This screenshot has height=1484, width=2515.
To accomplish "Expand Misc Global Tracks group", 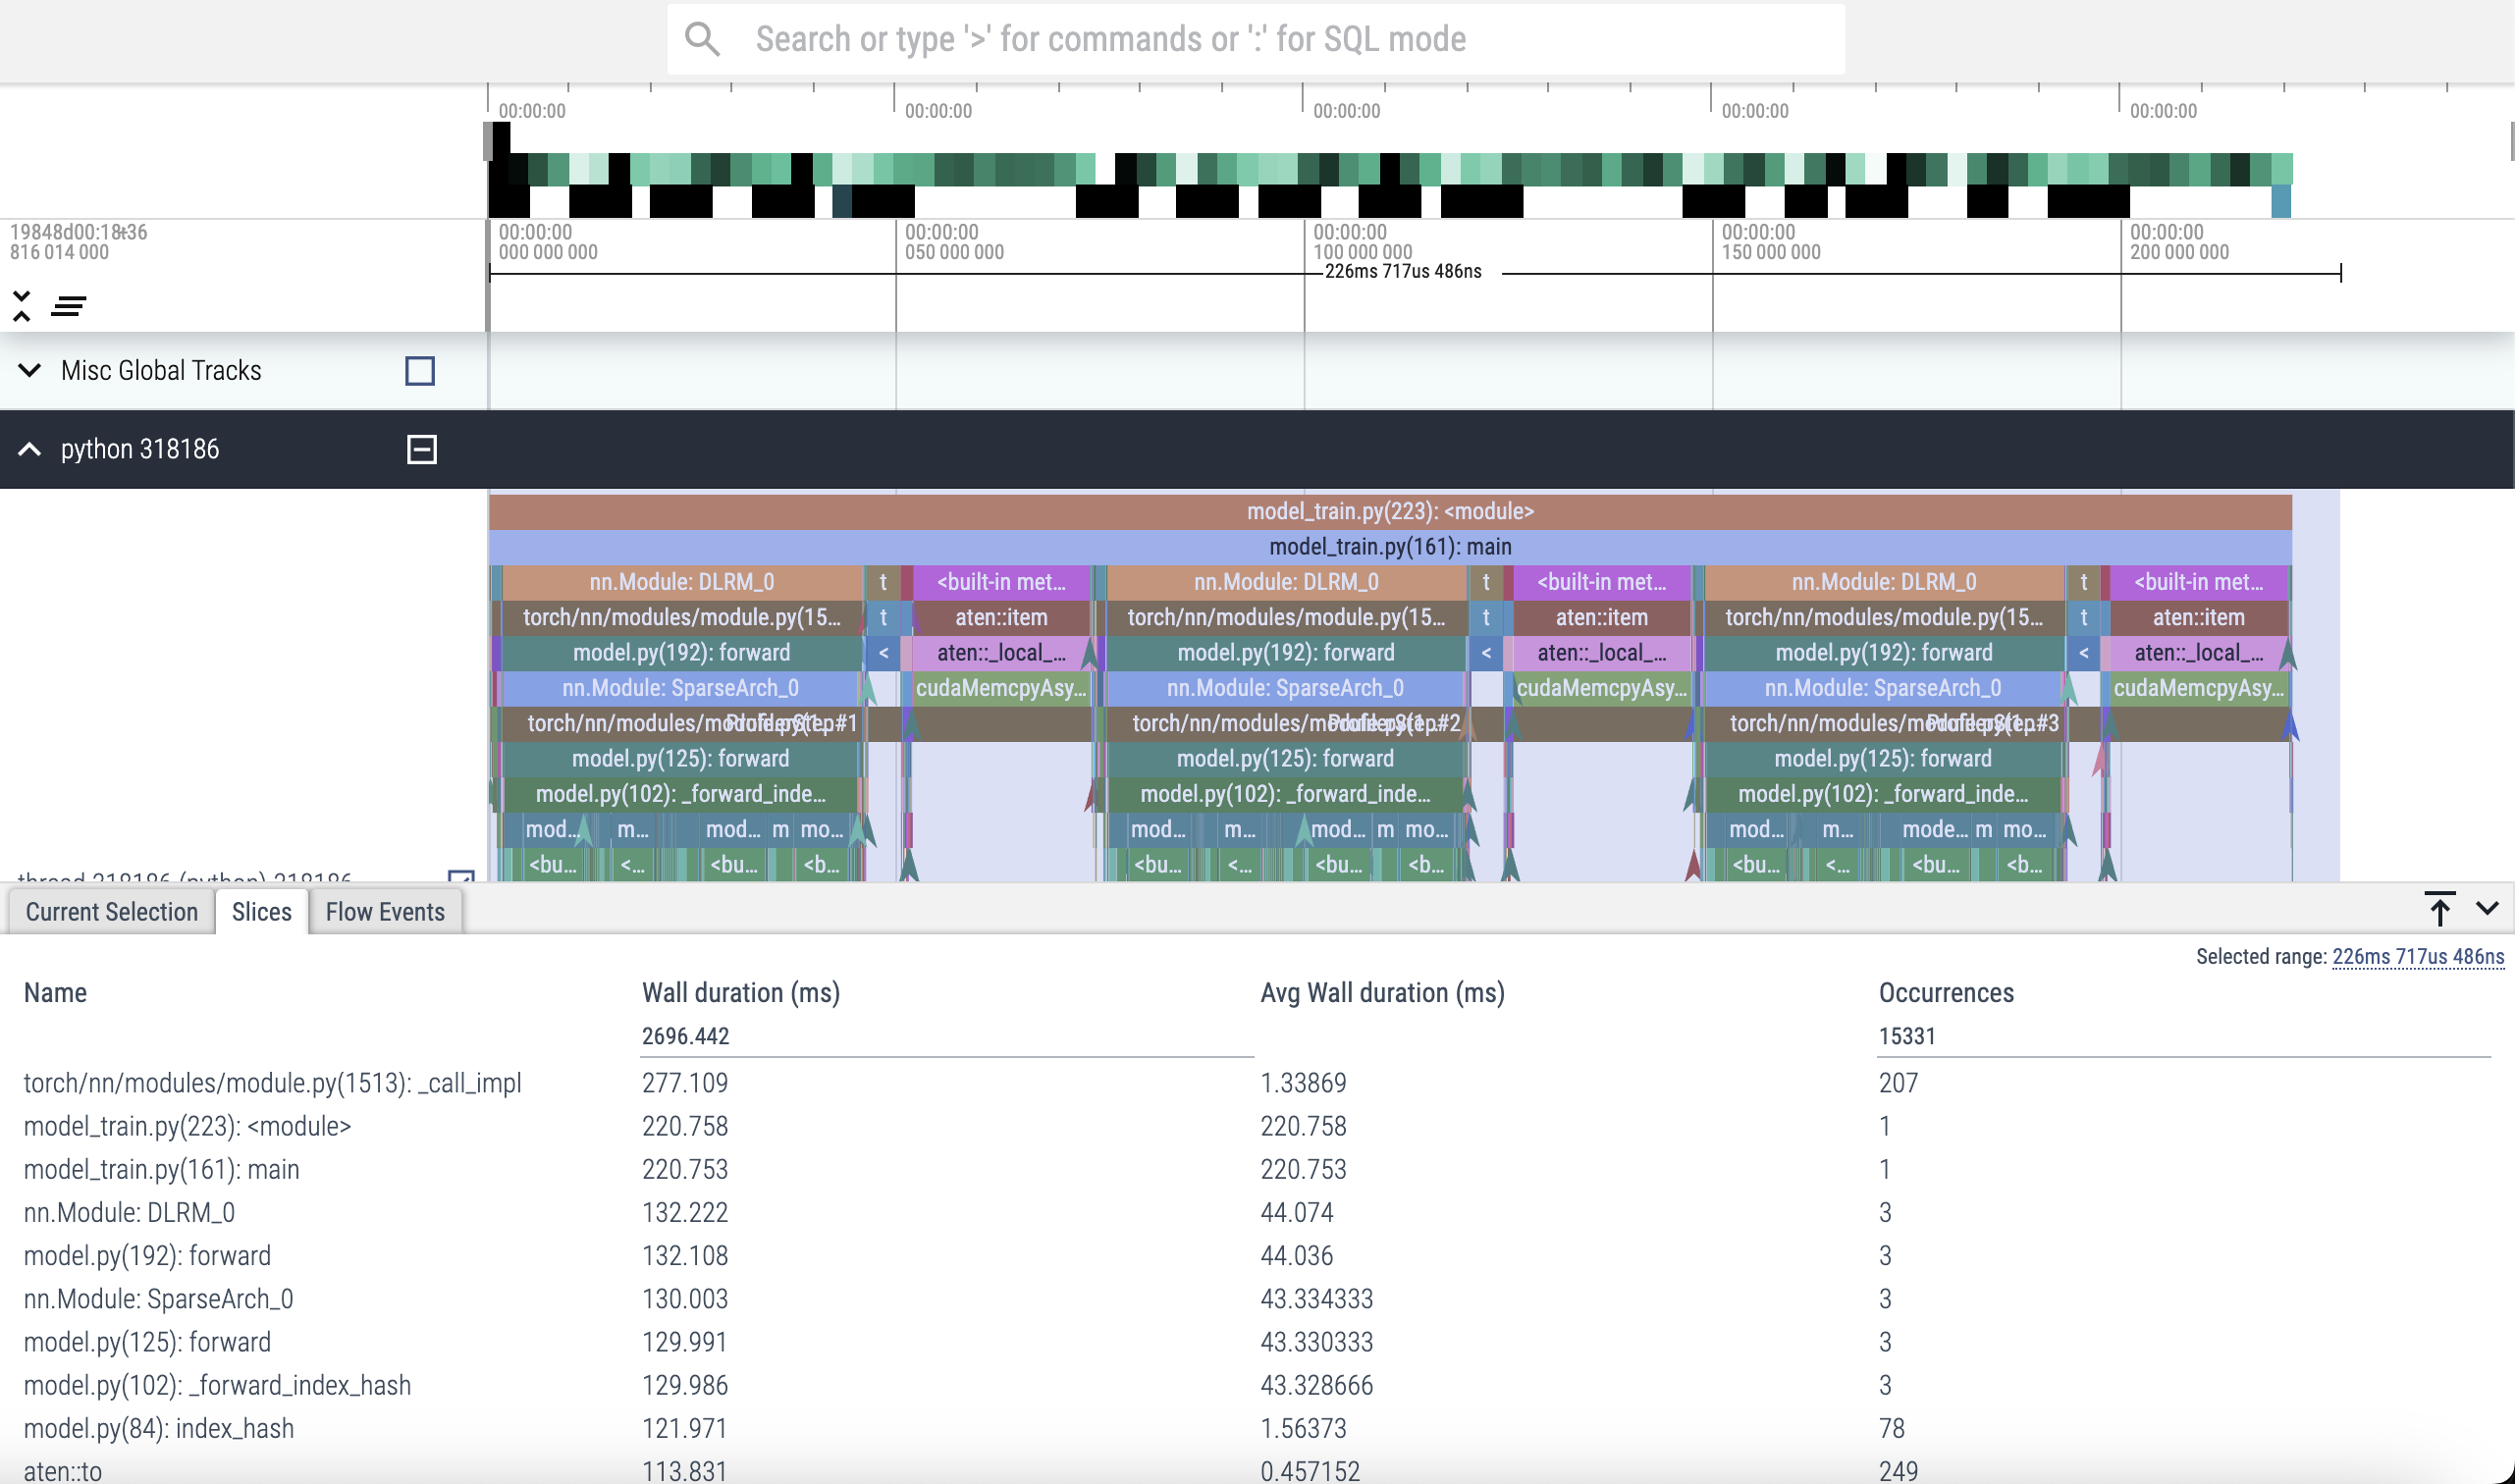I will pyautogui.click(x=30, y=371).
